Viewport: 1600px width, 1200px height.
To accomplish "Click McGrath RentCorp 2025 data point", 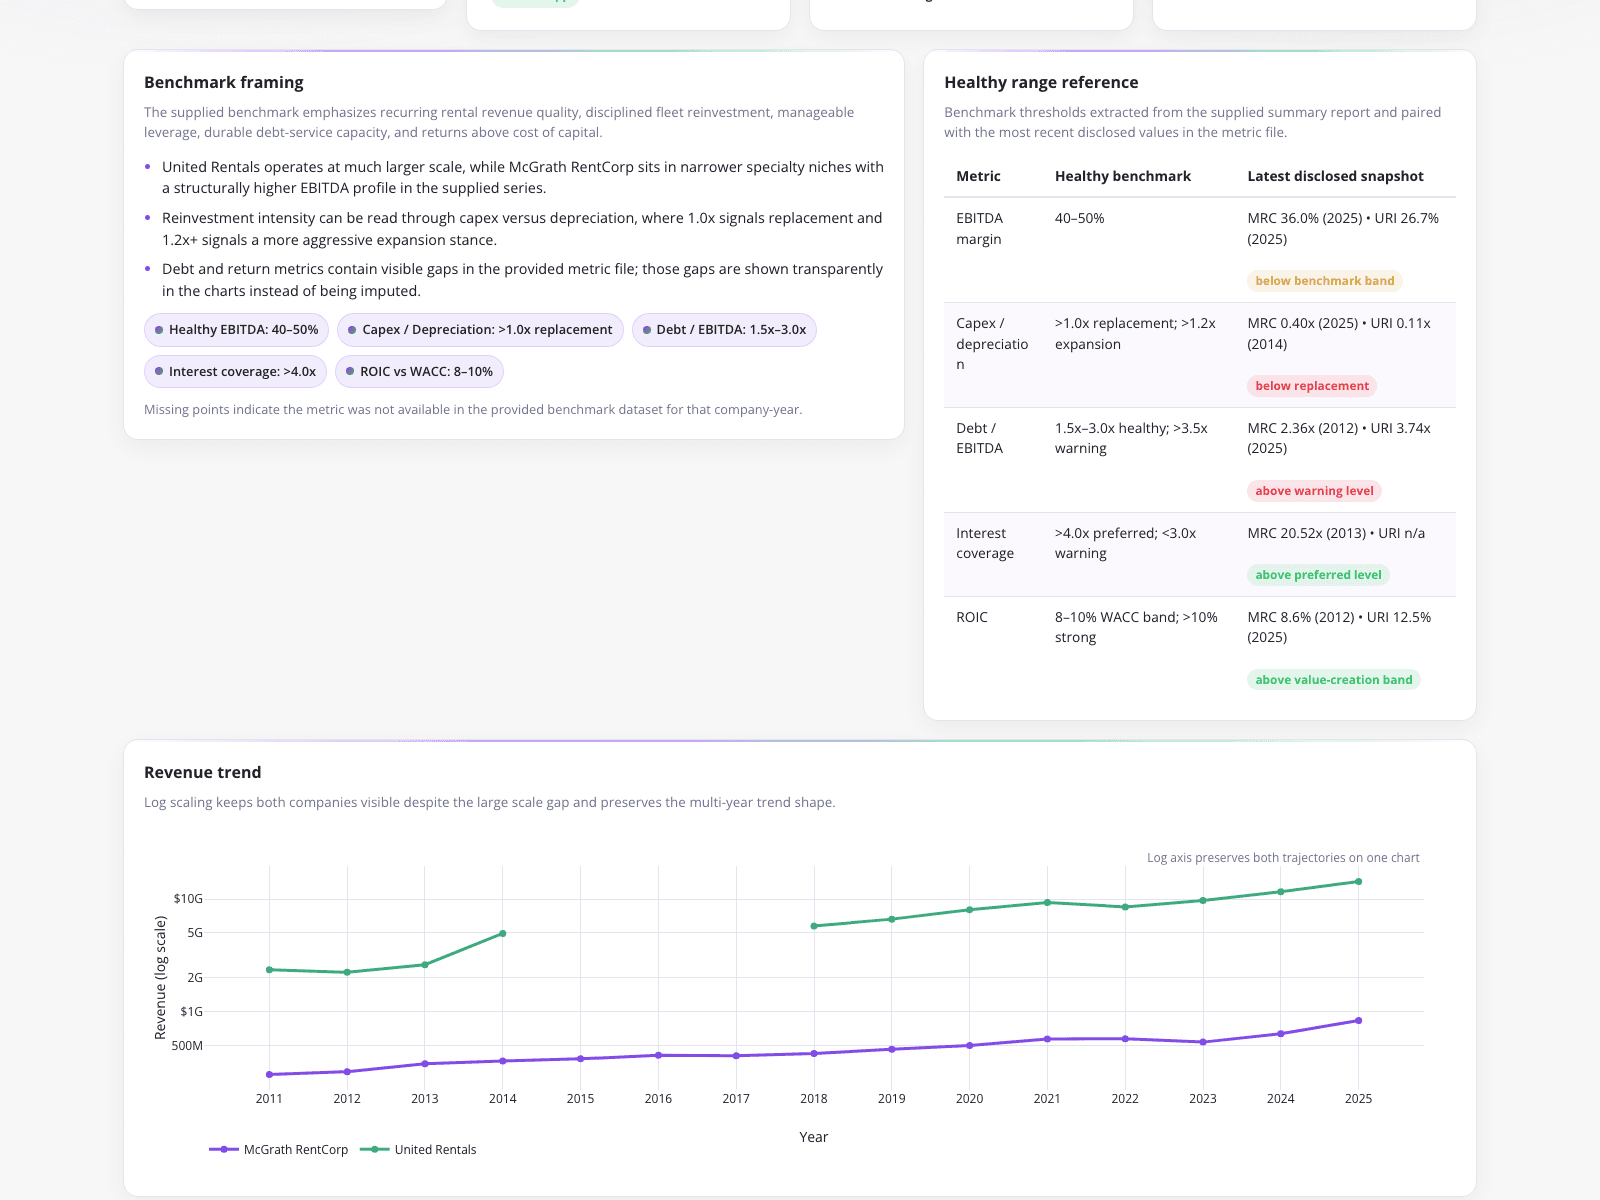I will coord(1358,1021).
